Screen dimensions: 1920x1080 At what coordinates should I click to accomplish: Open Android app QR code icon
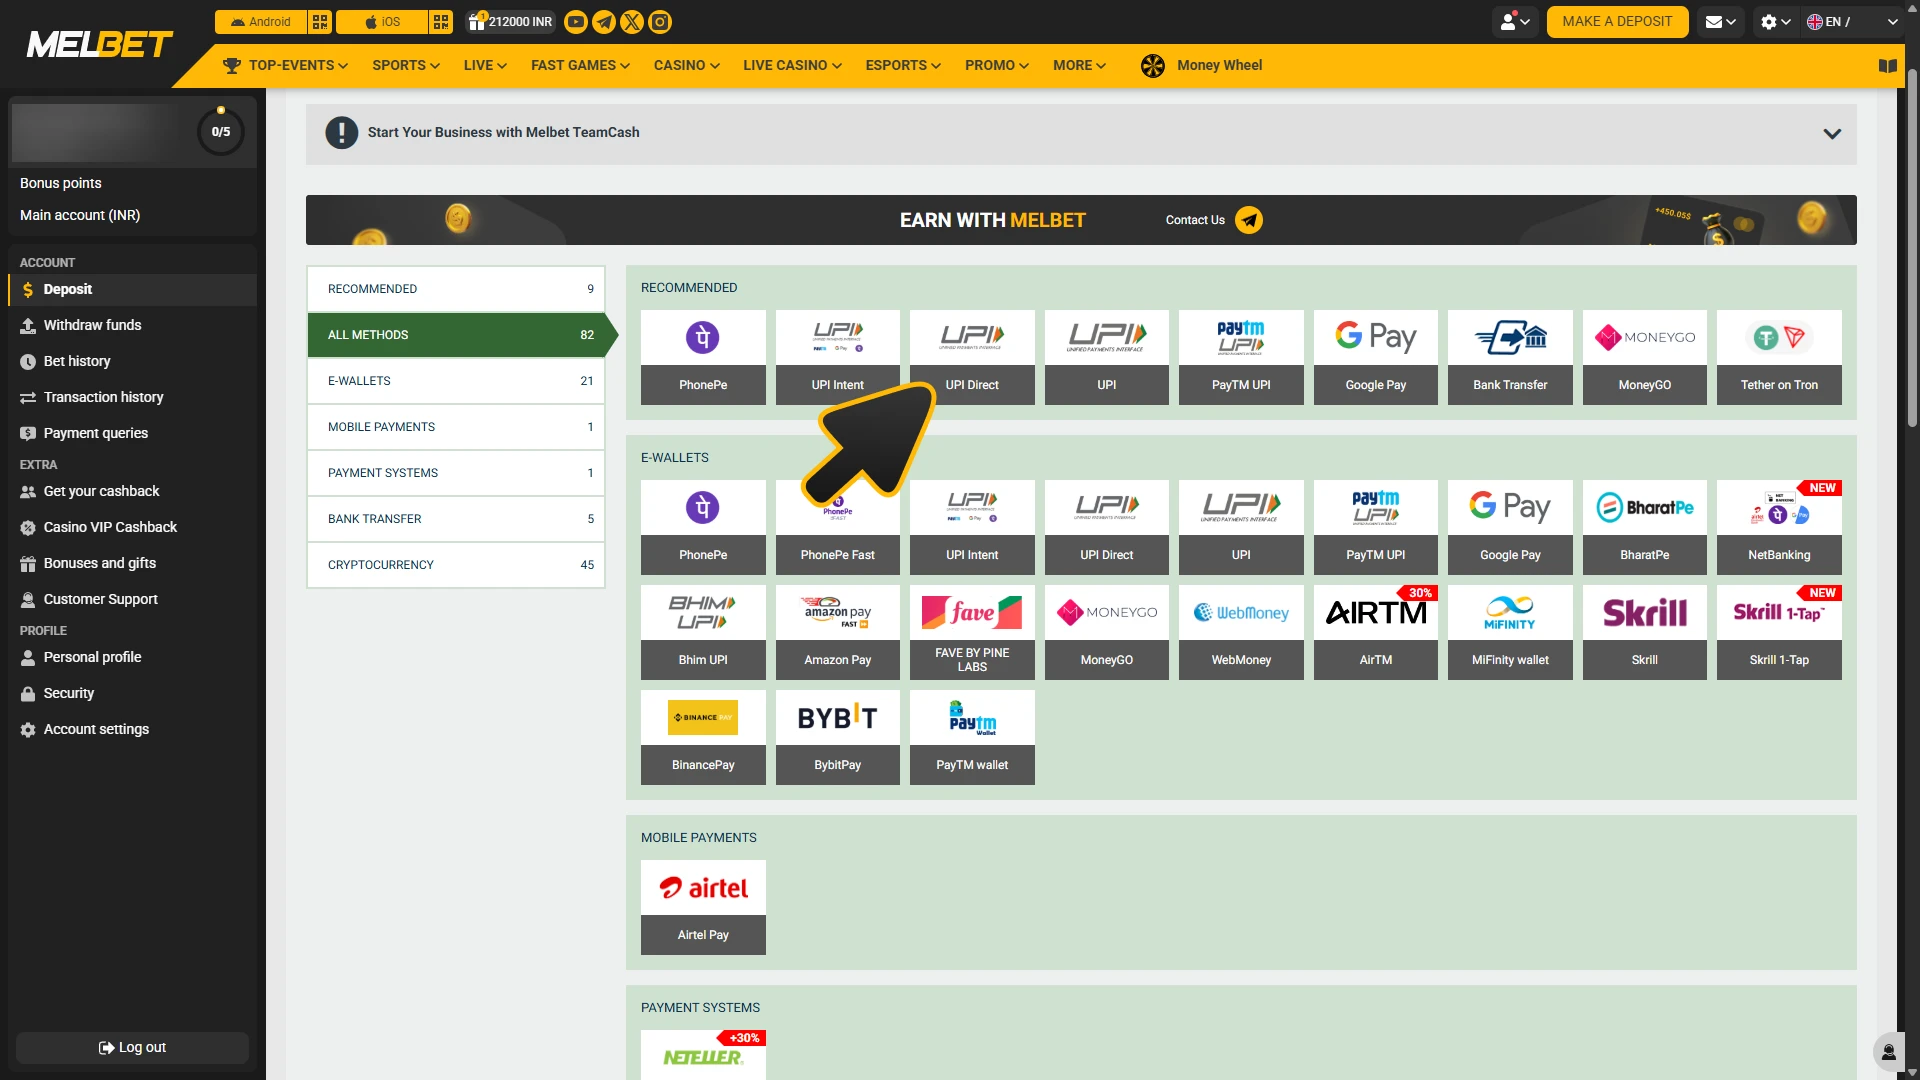(x=320, y=22)
